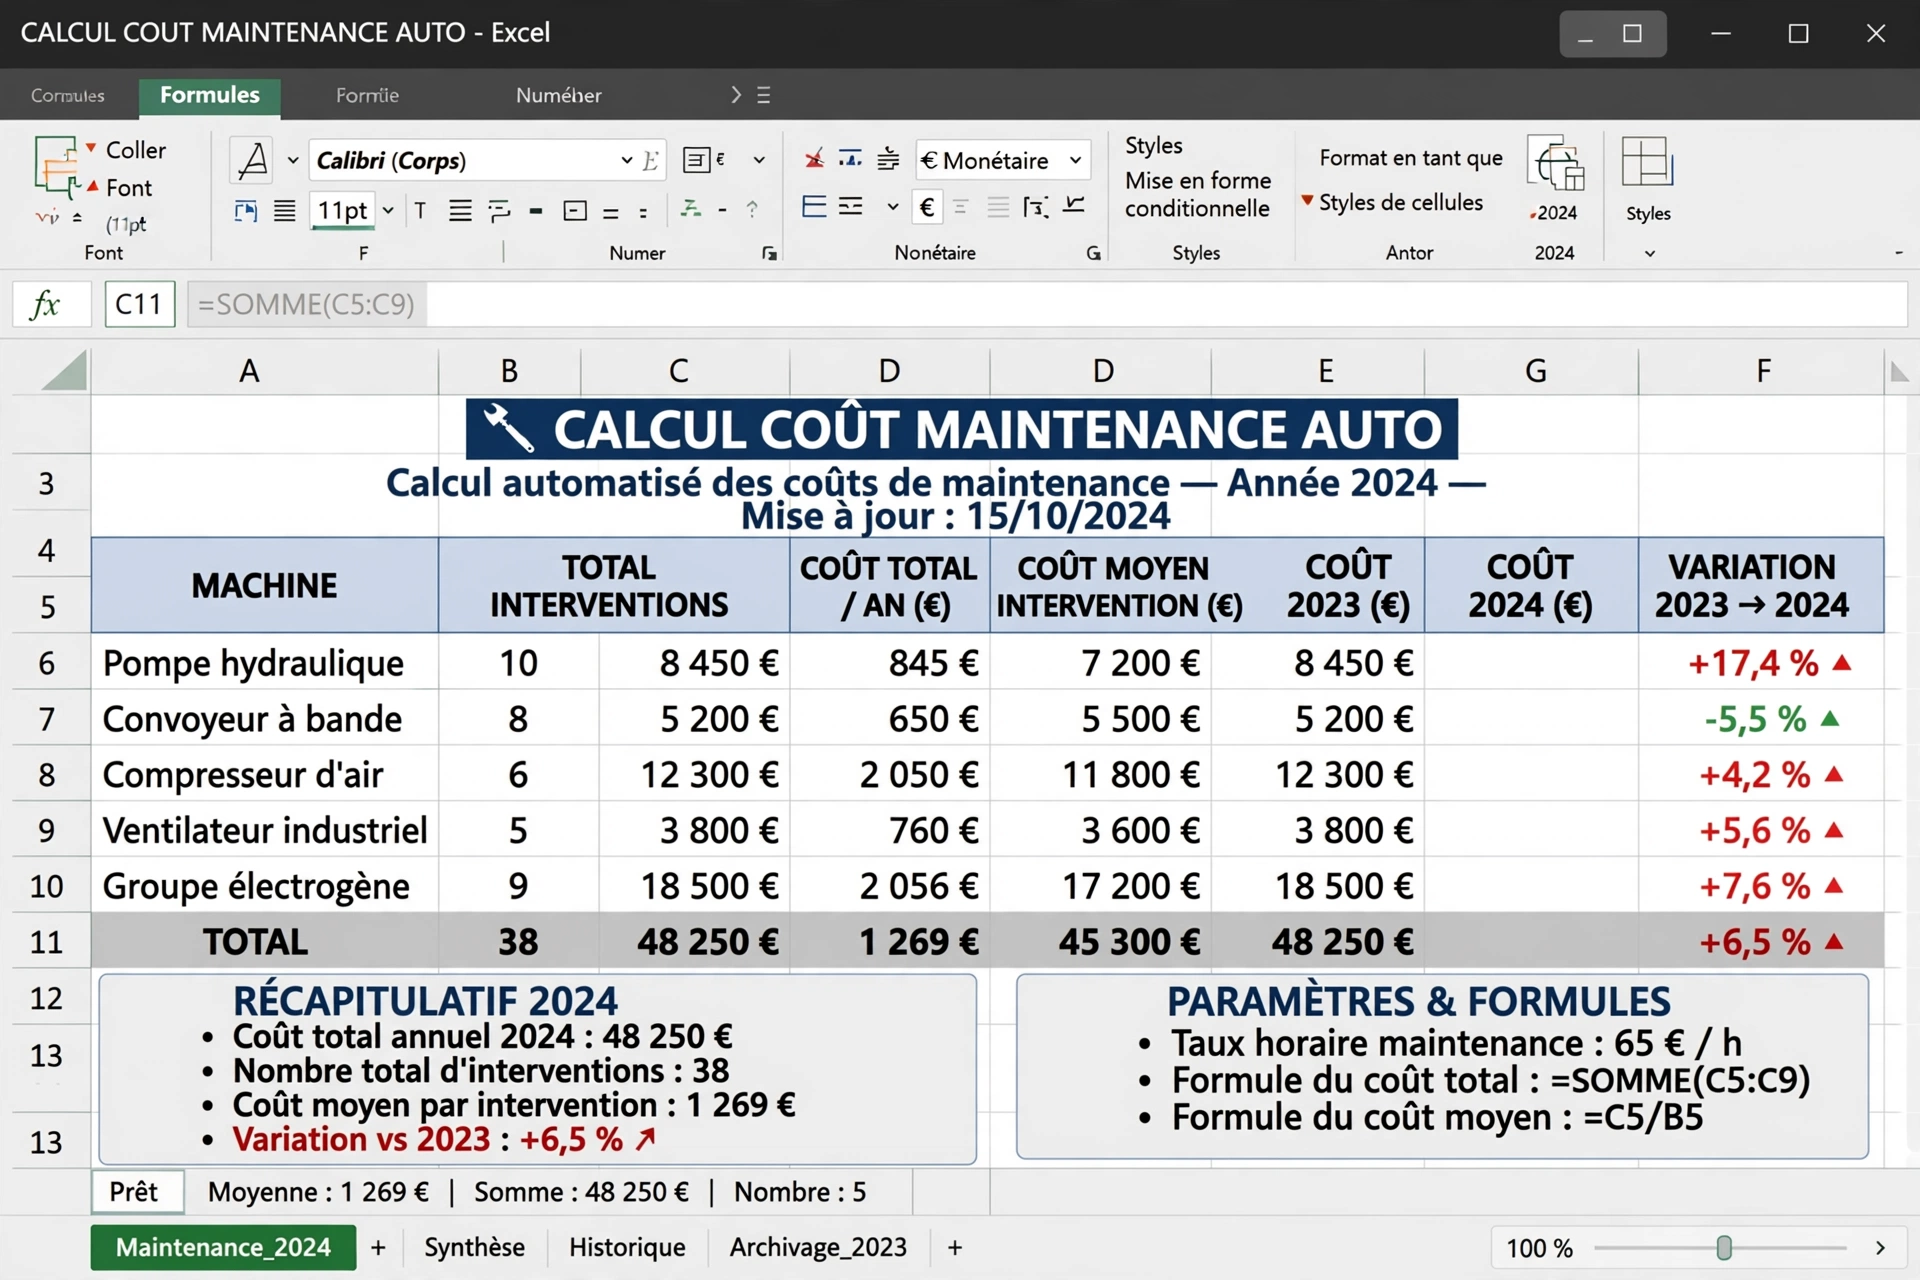This screenshot has height=1280, width=1920.
Task: Click the boxed lines icon with small € sign
Action: (703, 160)
